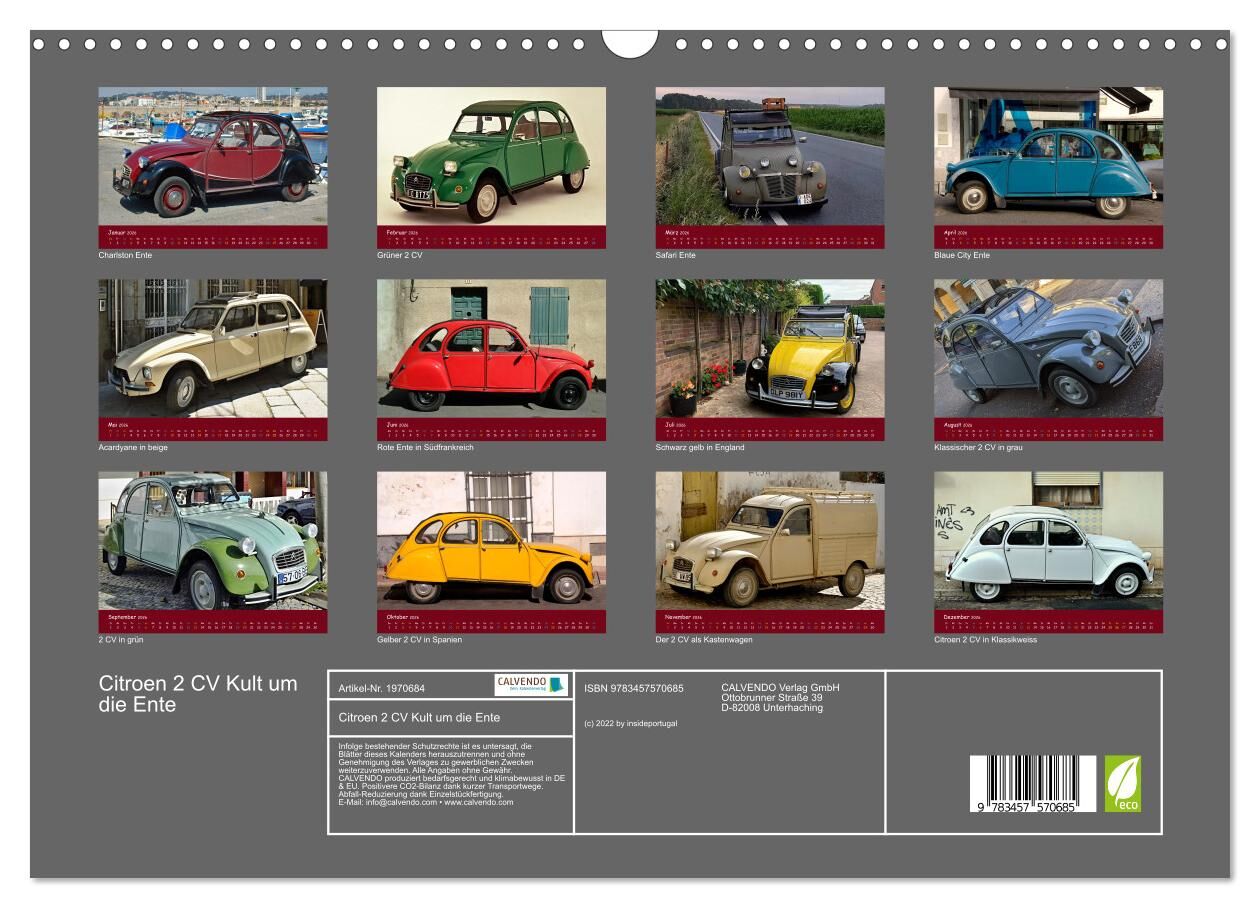The width and height of the screenshot is (1260, 908).
Task: Click the Kastenwagen van photo
Action: [x=769, y=540]
